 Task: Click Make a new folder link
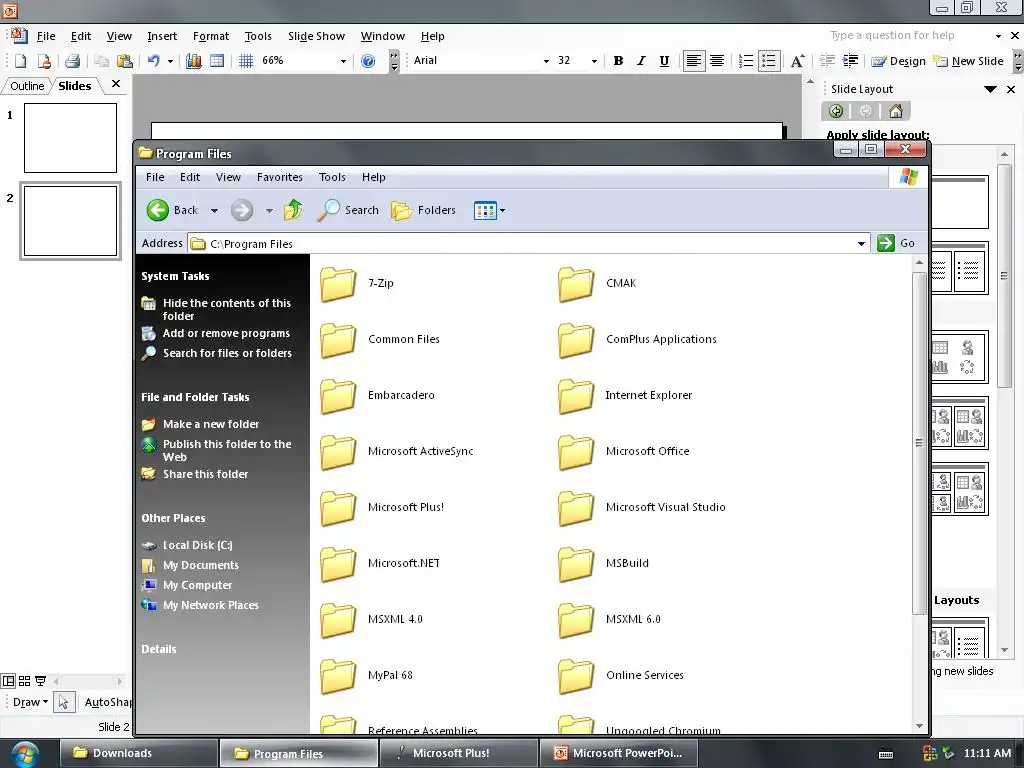(211, 424)
